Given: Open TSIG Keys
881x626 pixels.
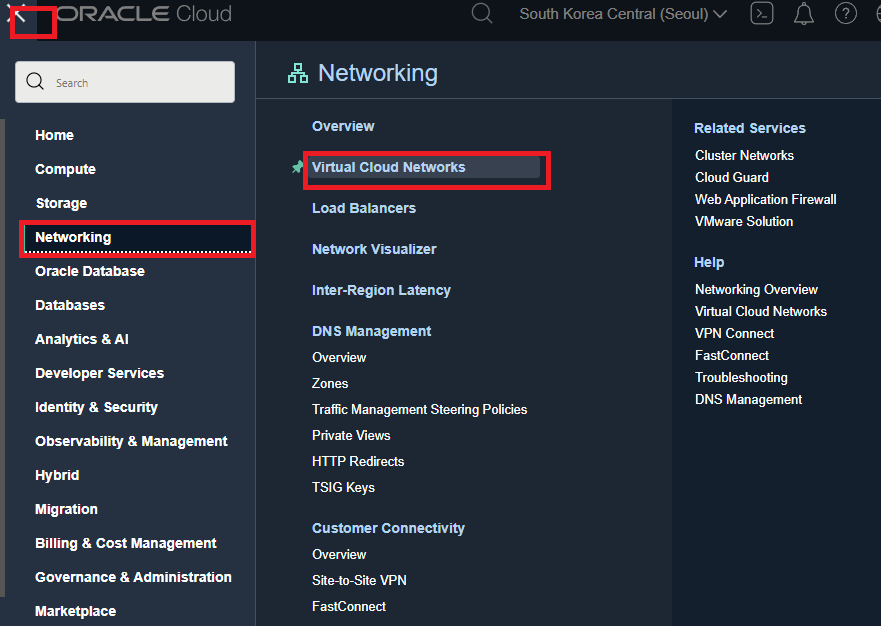Looking at the screenshot, I should click(343, 488).
